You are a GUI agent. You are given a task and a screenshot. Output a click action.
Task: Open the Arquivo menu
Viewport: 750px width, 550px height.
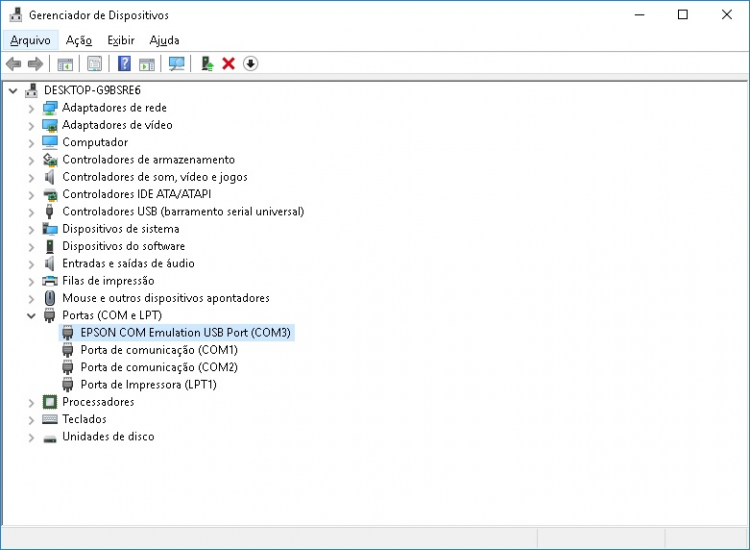[x=31, y=40]
